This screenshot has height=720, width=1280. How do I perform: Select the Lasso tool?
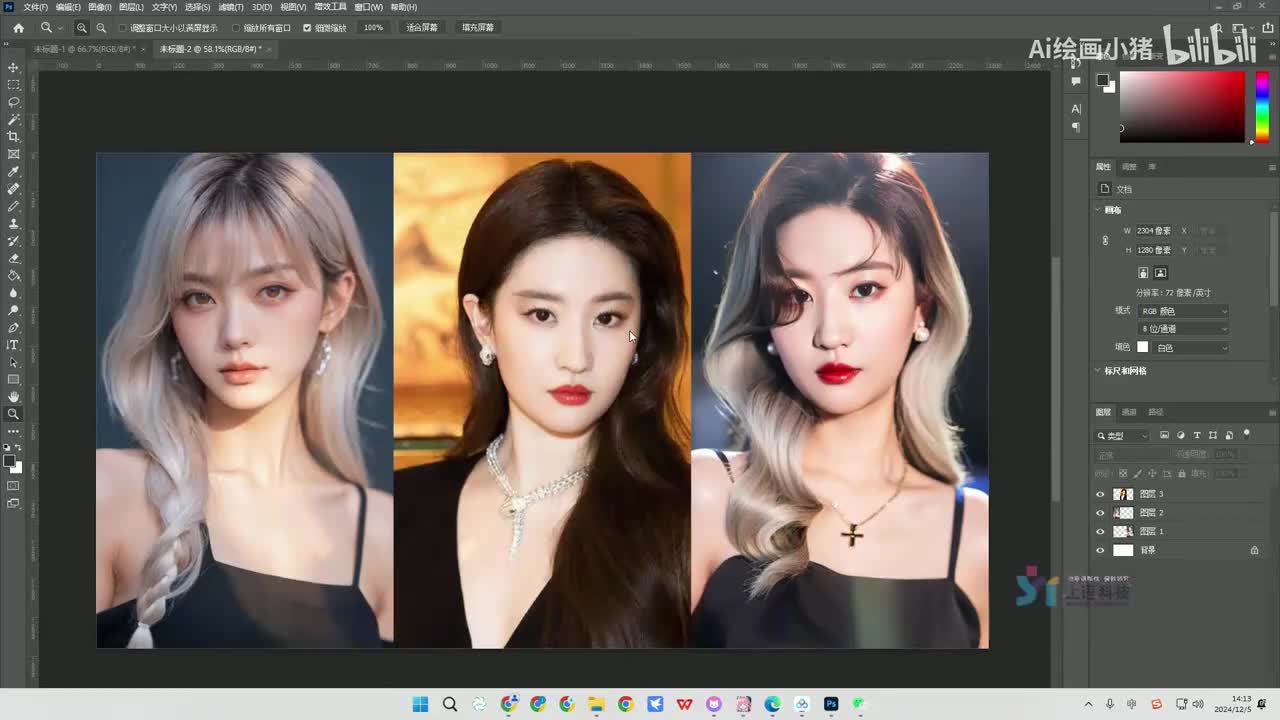pos(13,102)
